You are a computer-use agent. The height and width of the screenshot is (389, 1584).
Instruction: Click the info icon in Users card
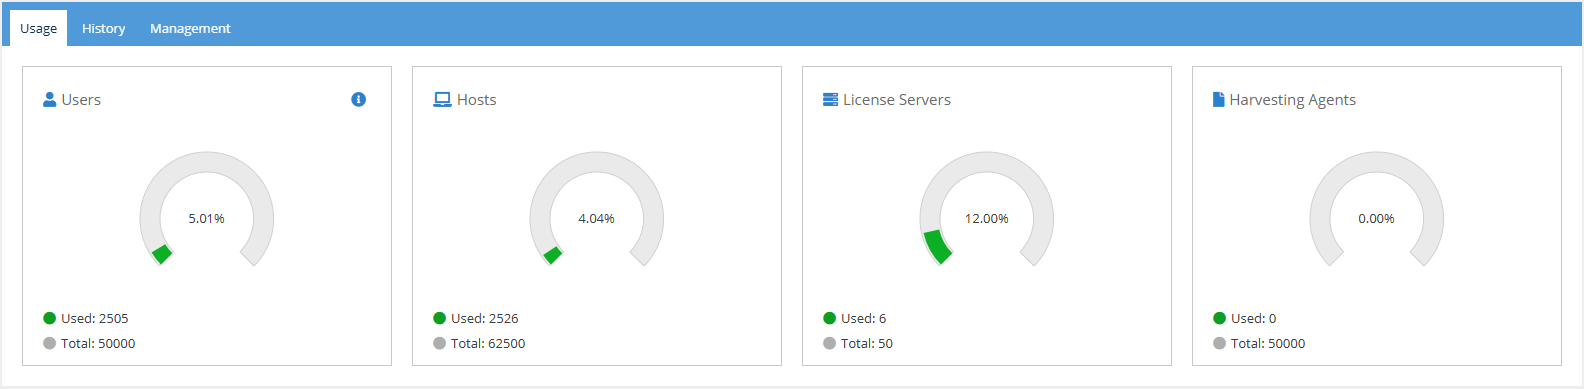(x=358, y=99)
